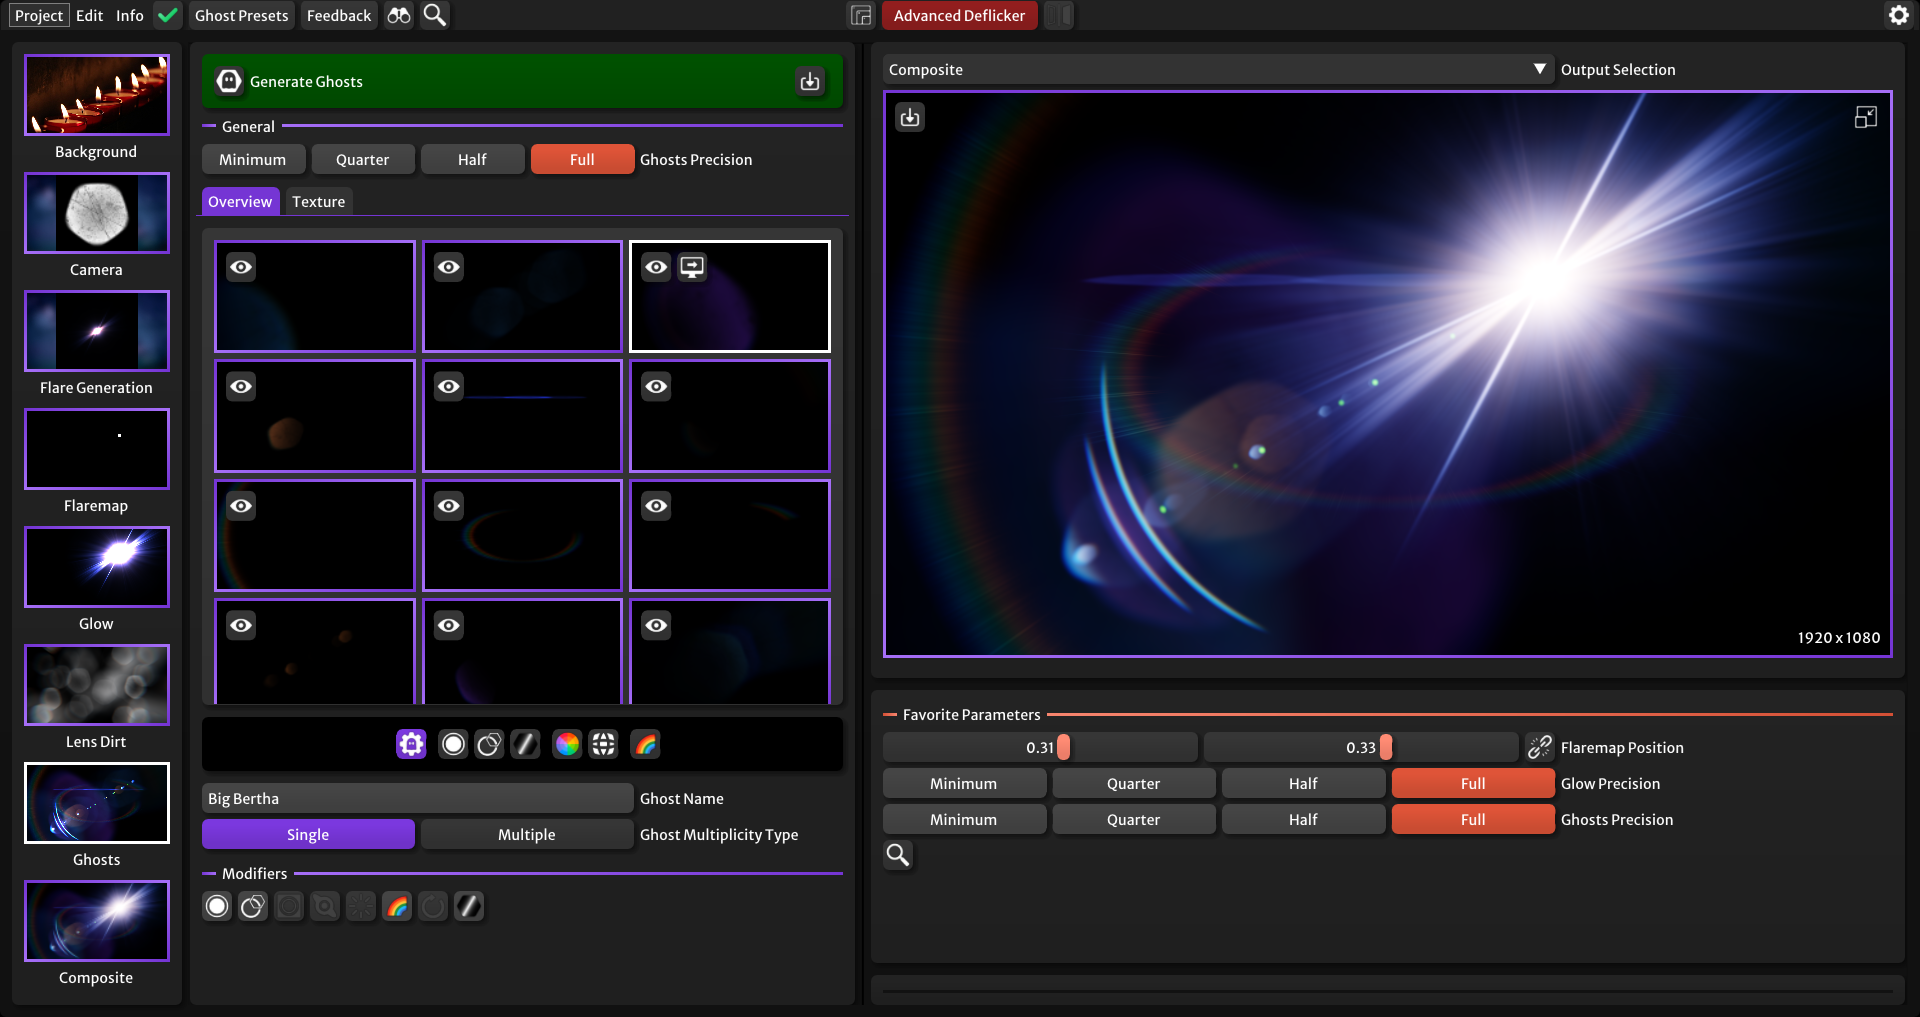Toggle eye on first ghost in third row
The image size is (1920, 1017).
(241, 506)
